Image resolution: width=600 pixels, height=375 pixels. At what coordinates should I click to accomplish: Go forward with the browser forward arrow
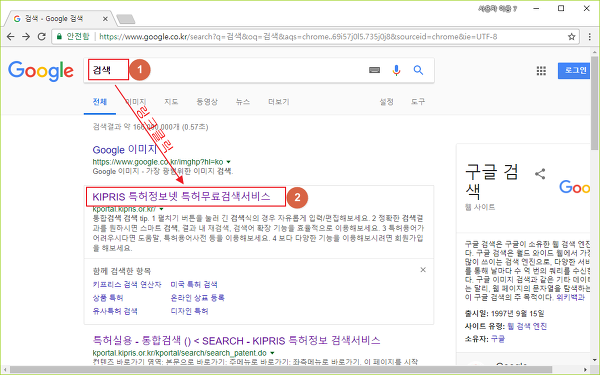coord(26,36)
